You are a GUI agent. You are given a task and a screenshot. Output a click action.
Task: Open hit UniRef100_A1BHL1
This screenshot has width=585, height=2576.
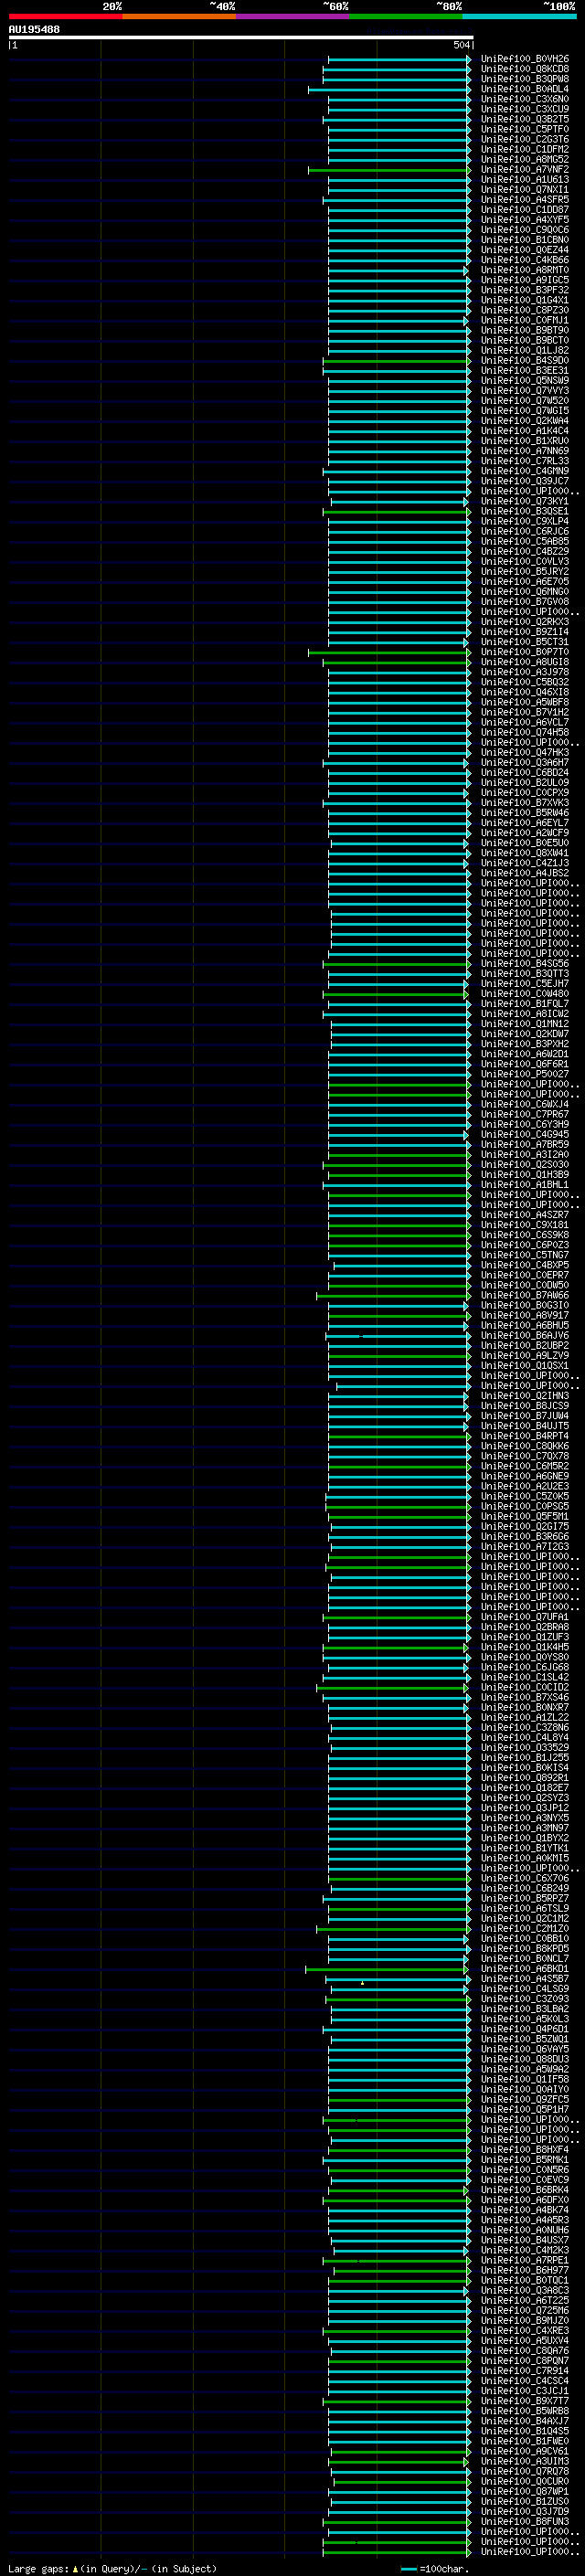tap(524, 1185)
